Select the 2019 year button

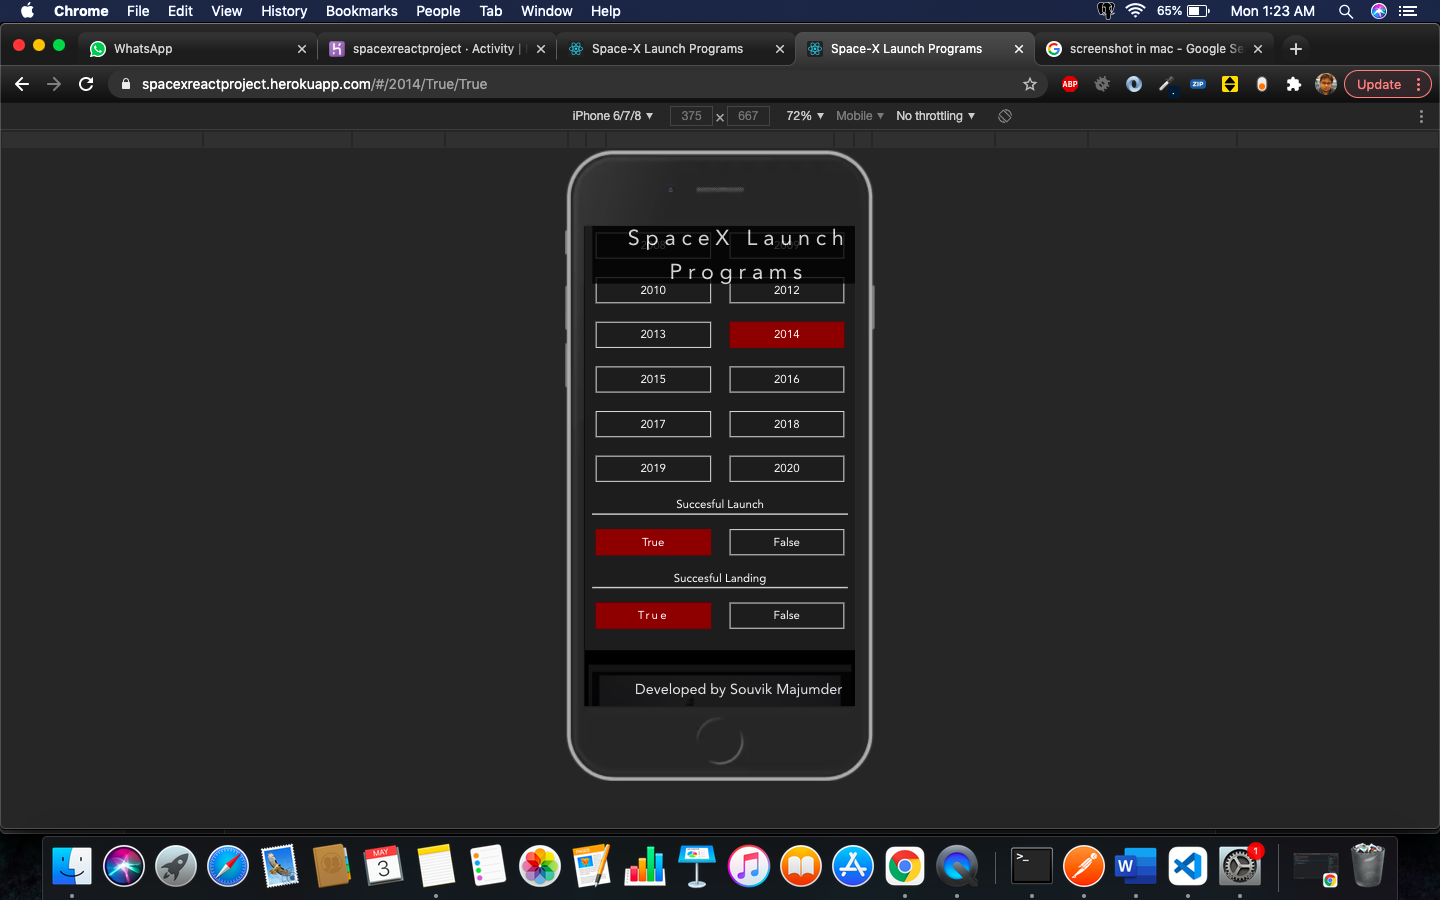click(x=653, y=468)
